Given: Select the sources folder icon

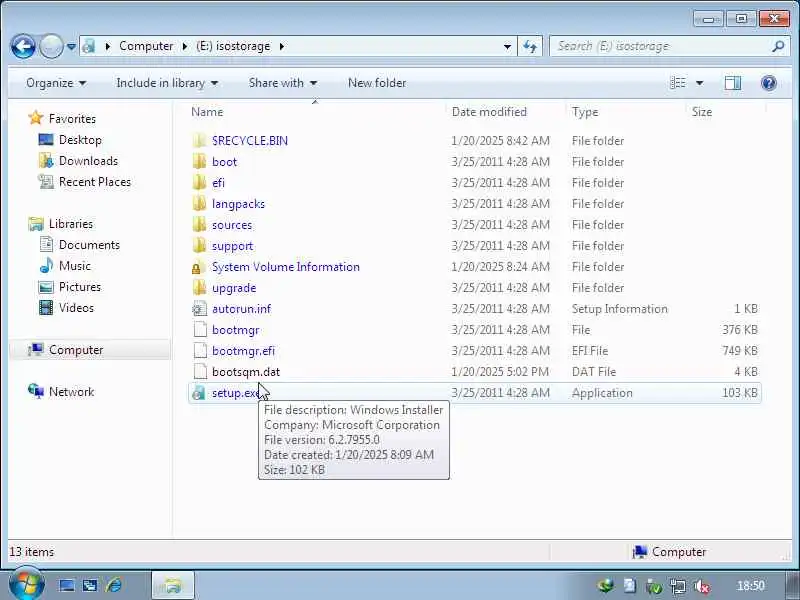Looking at the screenshot, I should point(199,224).
